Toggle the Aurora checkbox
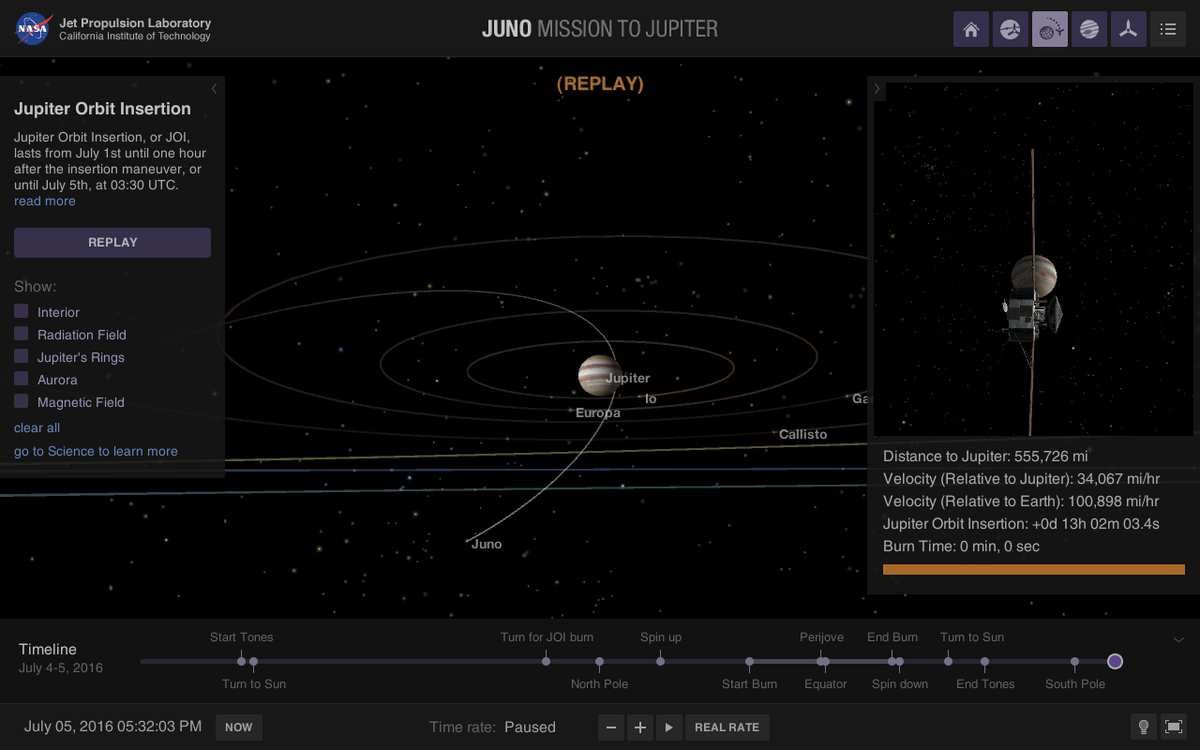The width and height of the screenshot is (1200, 750). coord(21,379)
